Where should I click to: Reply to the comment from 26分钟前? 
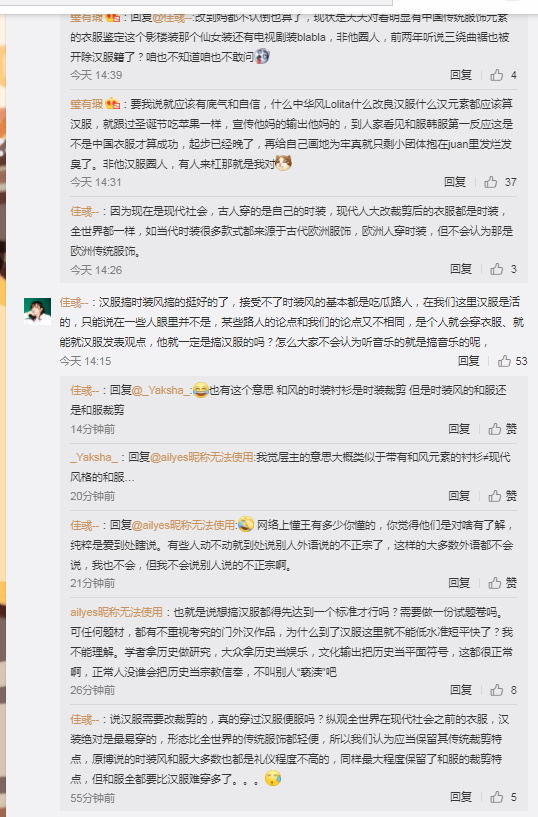pos(461,690)
